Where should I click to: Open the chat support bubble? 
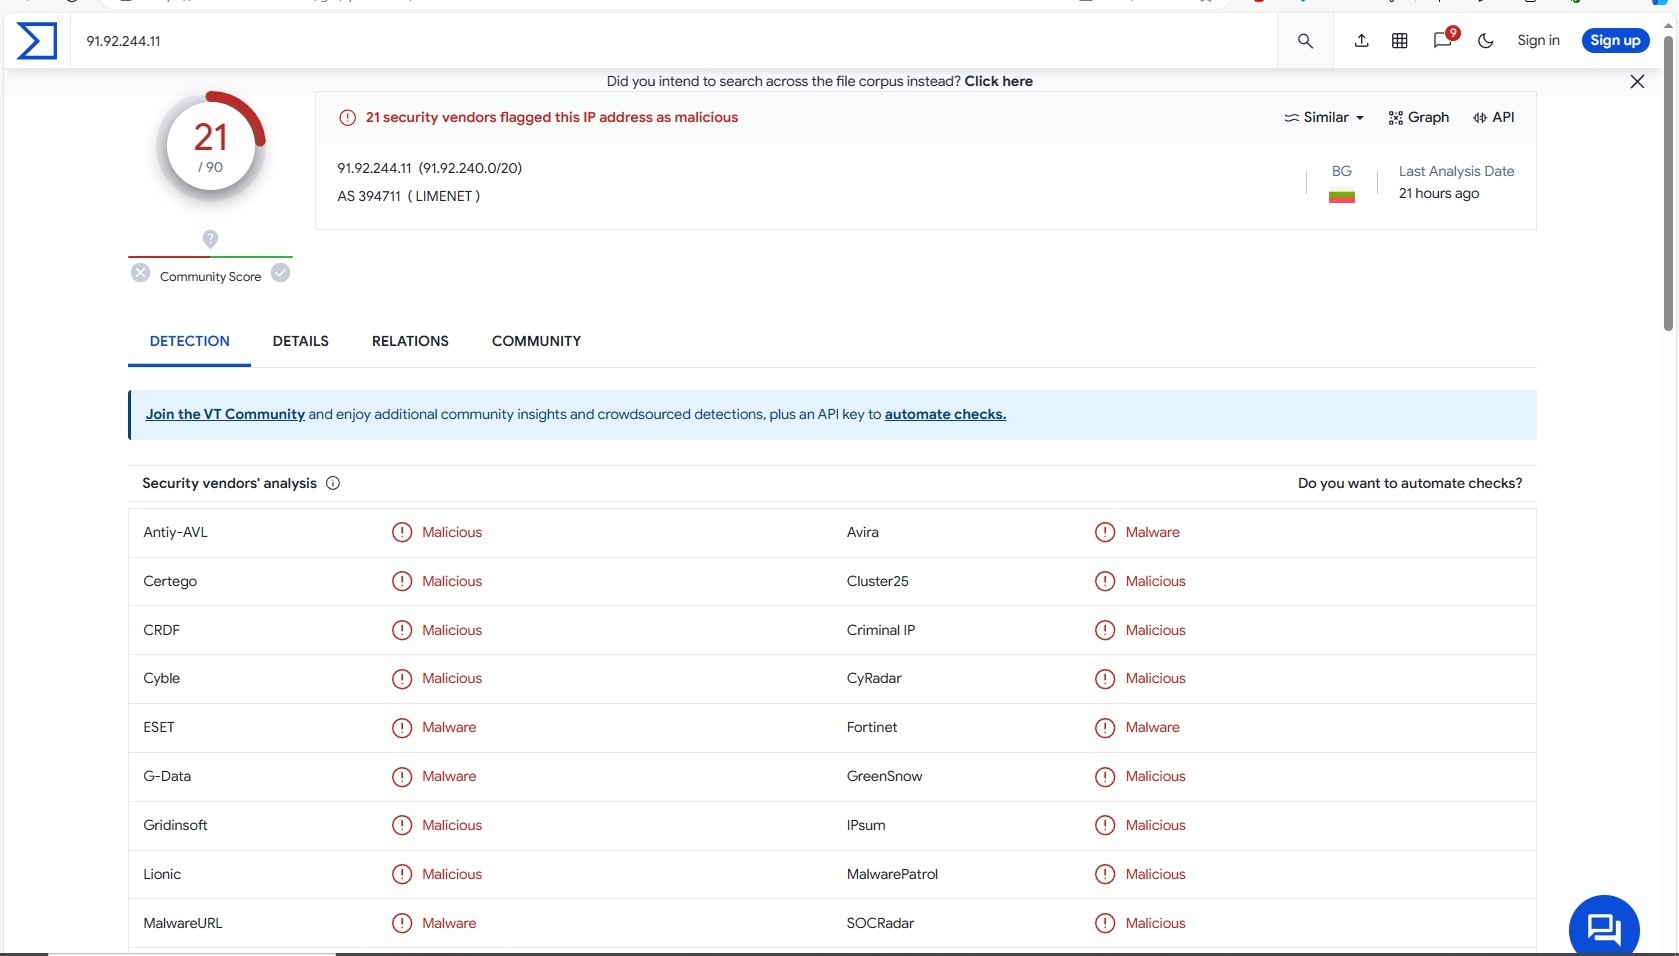coord(1604,928)
